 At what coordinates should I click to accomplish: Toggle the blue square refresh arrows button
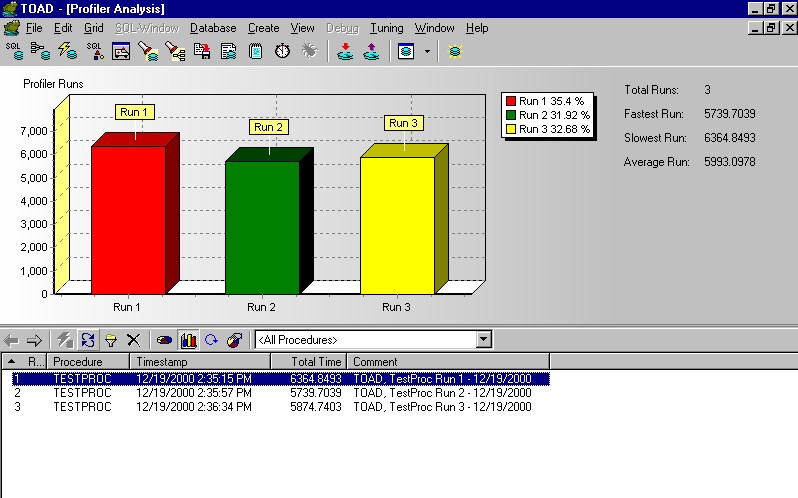[x=88, y=340]
